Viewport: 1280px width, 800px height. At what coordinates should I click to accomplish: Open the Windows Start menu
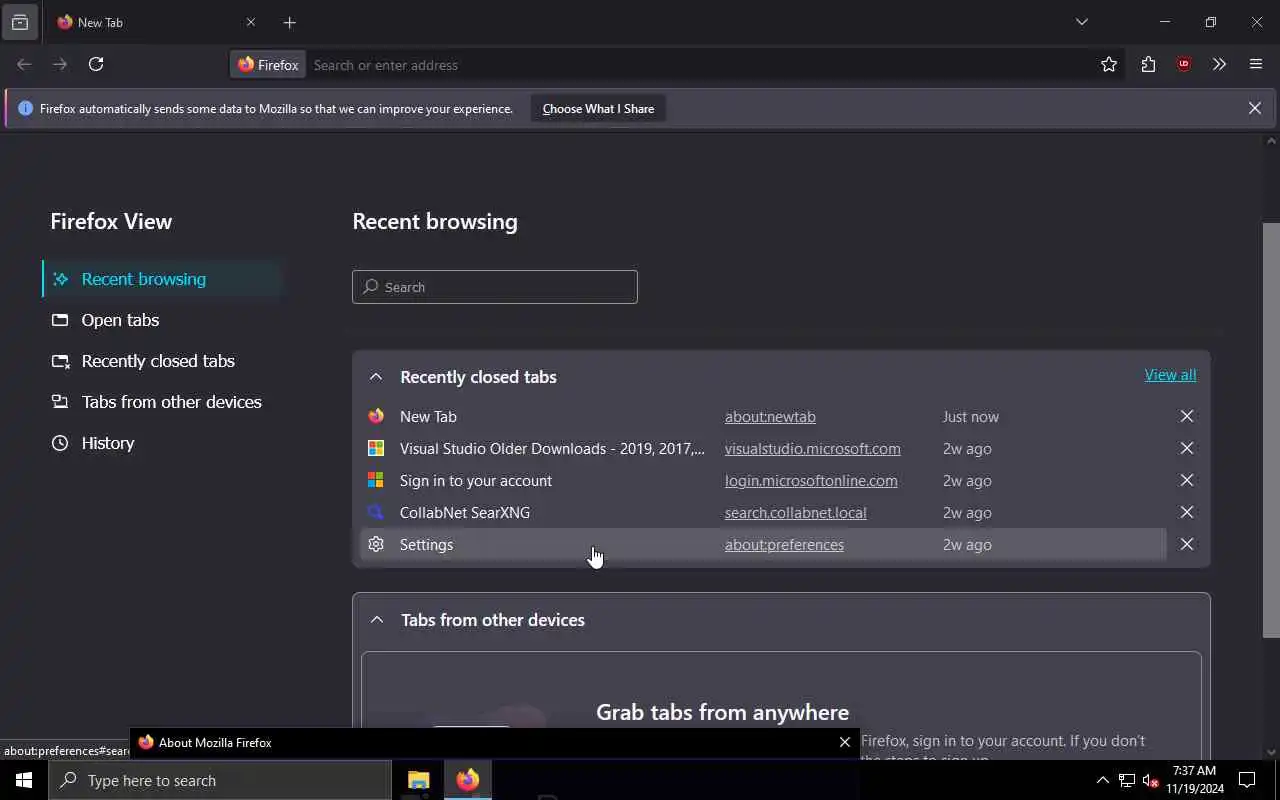[24, 780]
